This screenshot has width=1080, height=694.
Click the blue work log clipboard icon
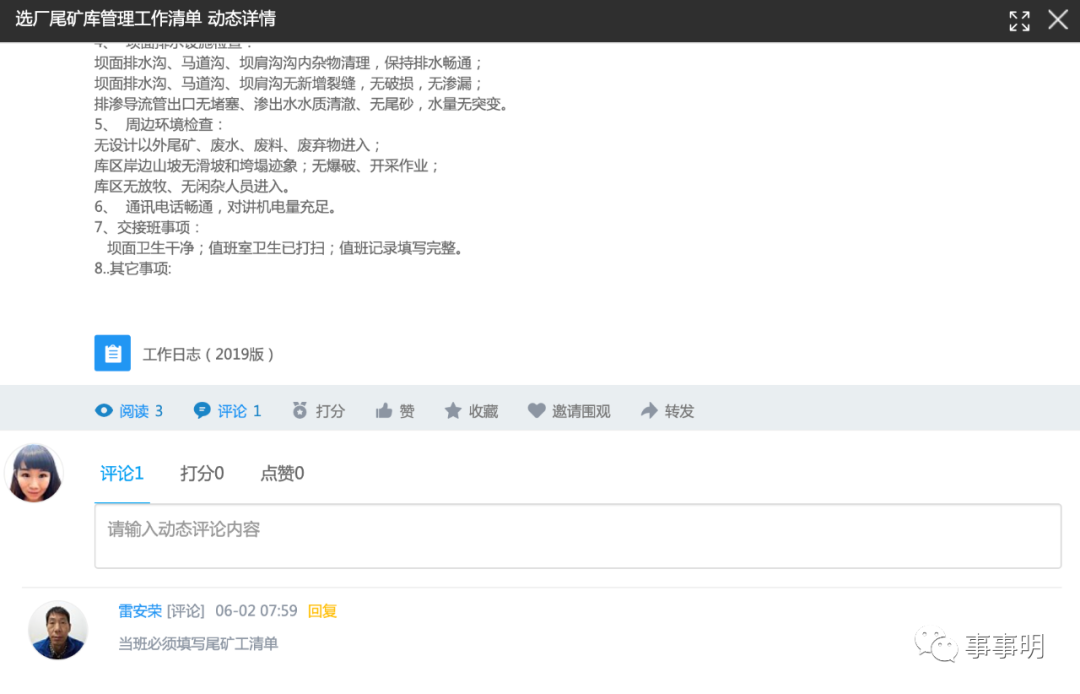pos(112,353)
